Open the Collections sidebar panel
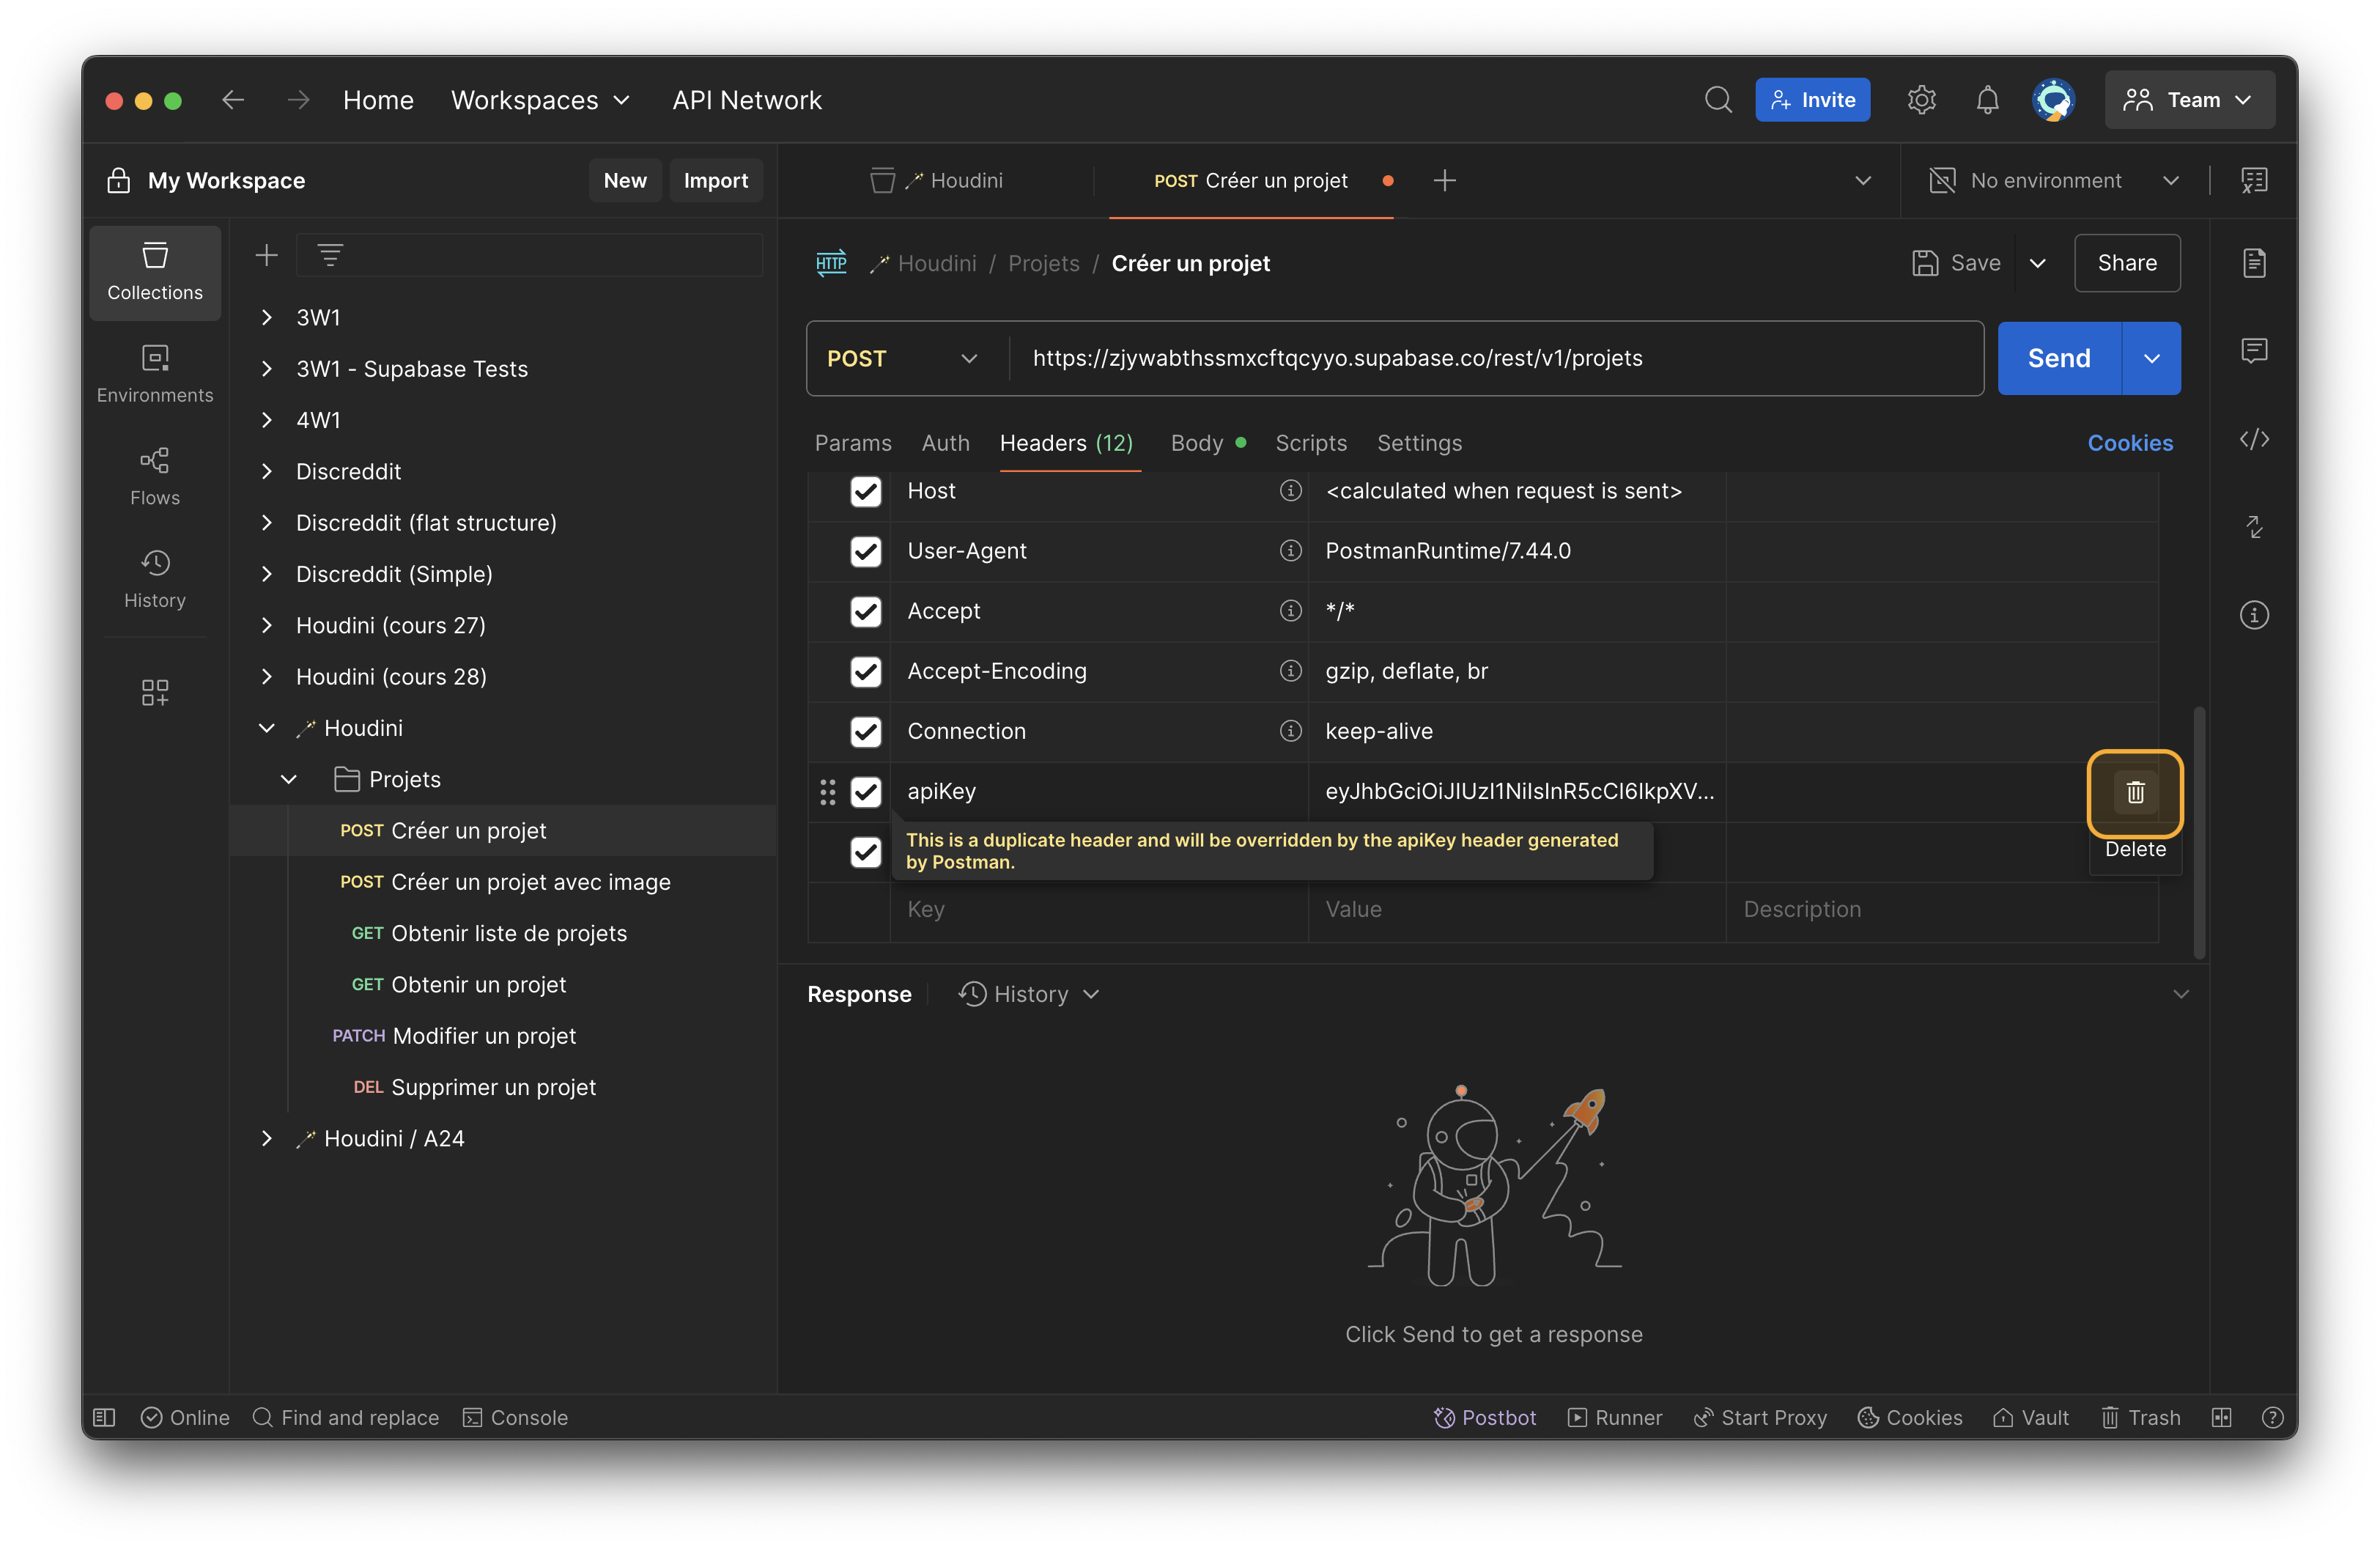The height and width of the screenshot is (1548, 2380). [x=155, y=272]
